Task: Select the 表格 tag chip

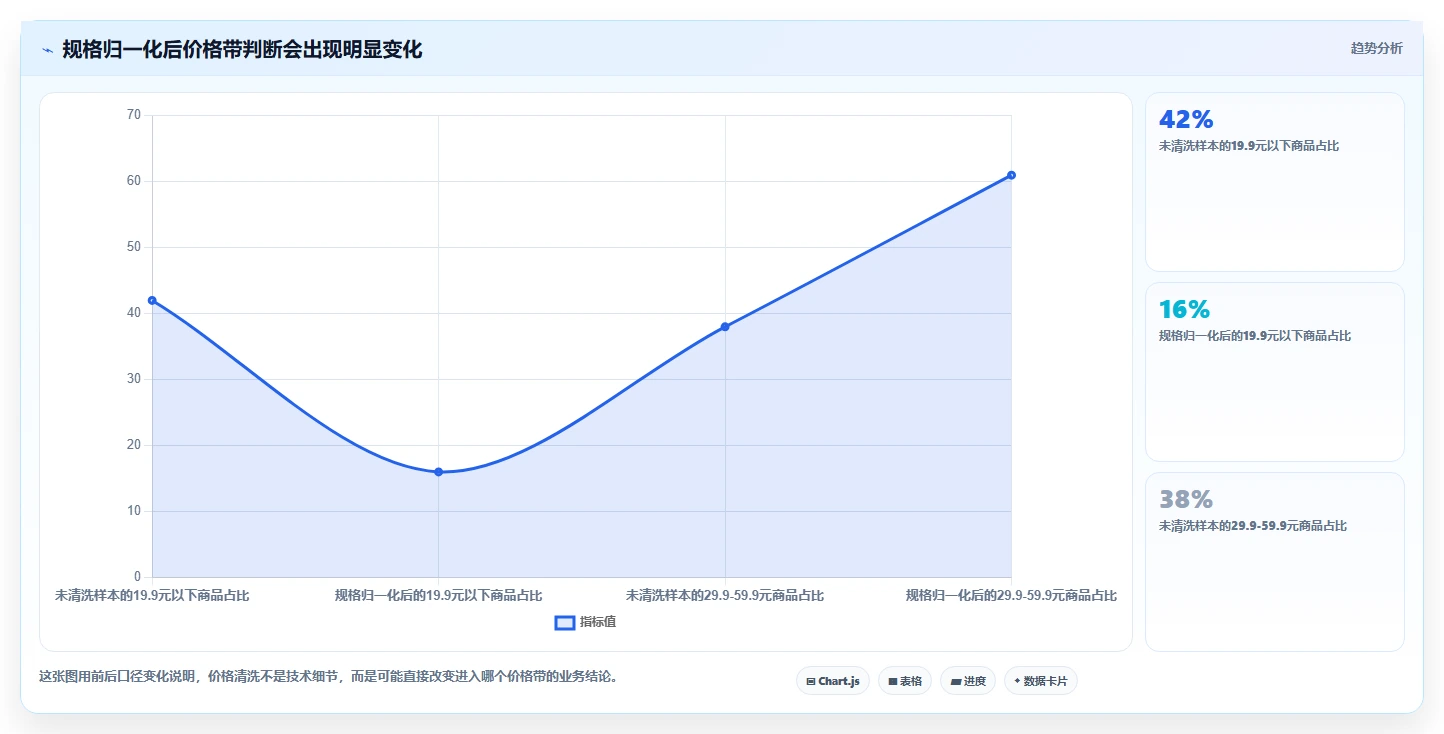Action: [905, 681]
